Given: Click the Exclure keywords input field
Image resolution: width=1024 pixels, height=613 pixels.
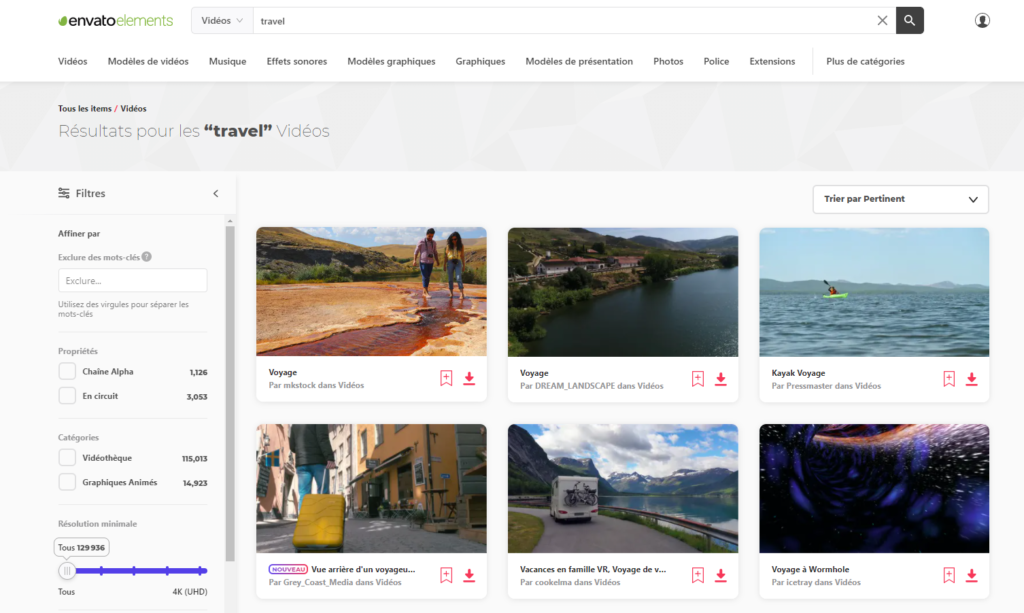Looking at the screenshot, I should [133, 280].
